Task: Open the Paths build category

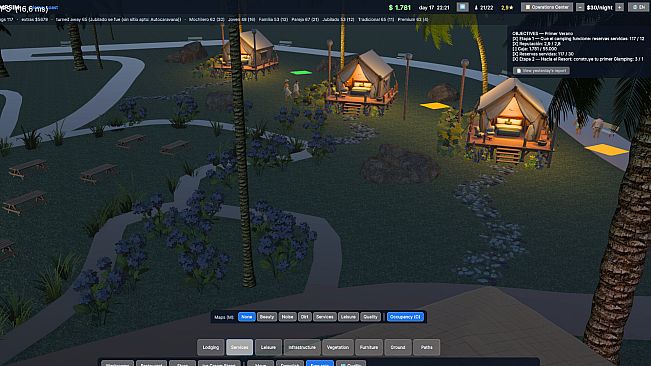Action: (426, 347)
